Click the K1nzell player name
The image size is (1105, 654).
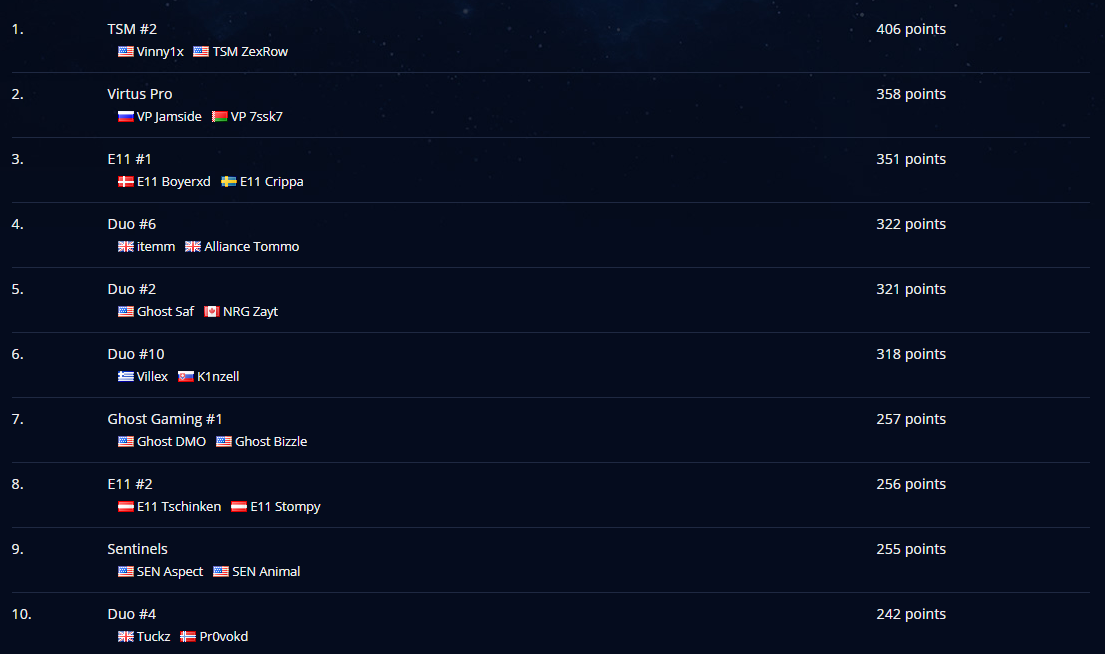point(218,376)
